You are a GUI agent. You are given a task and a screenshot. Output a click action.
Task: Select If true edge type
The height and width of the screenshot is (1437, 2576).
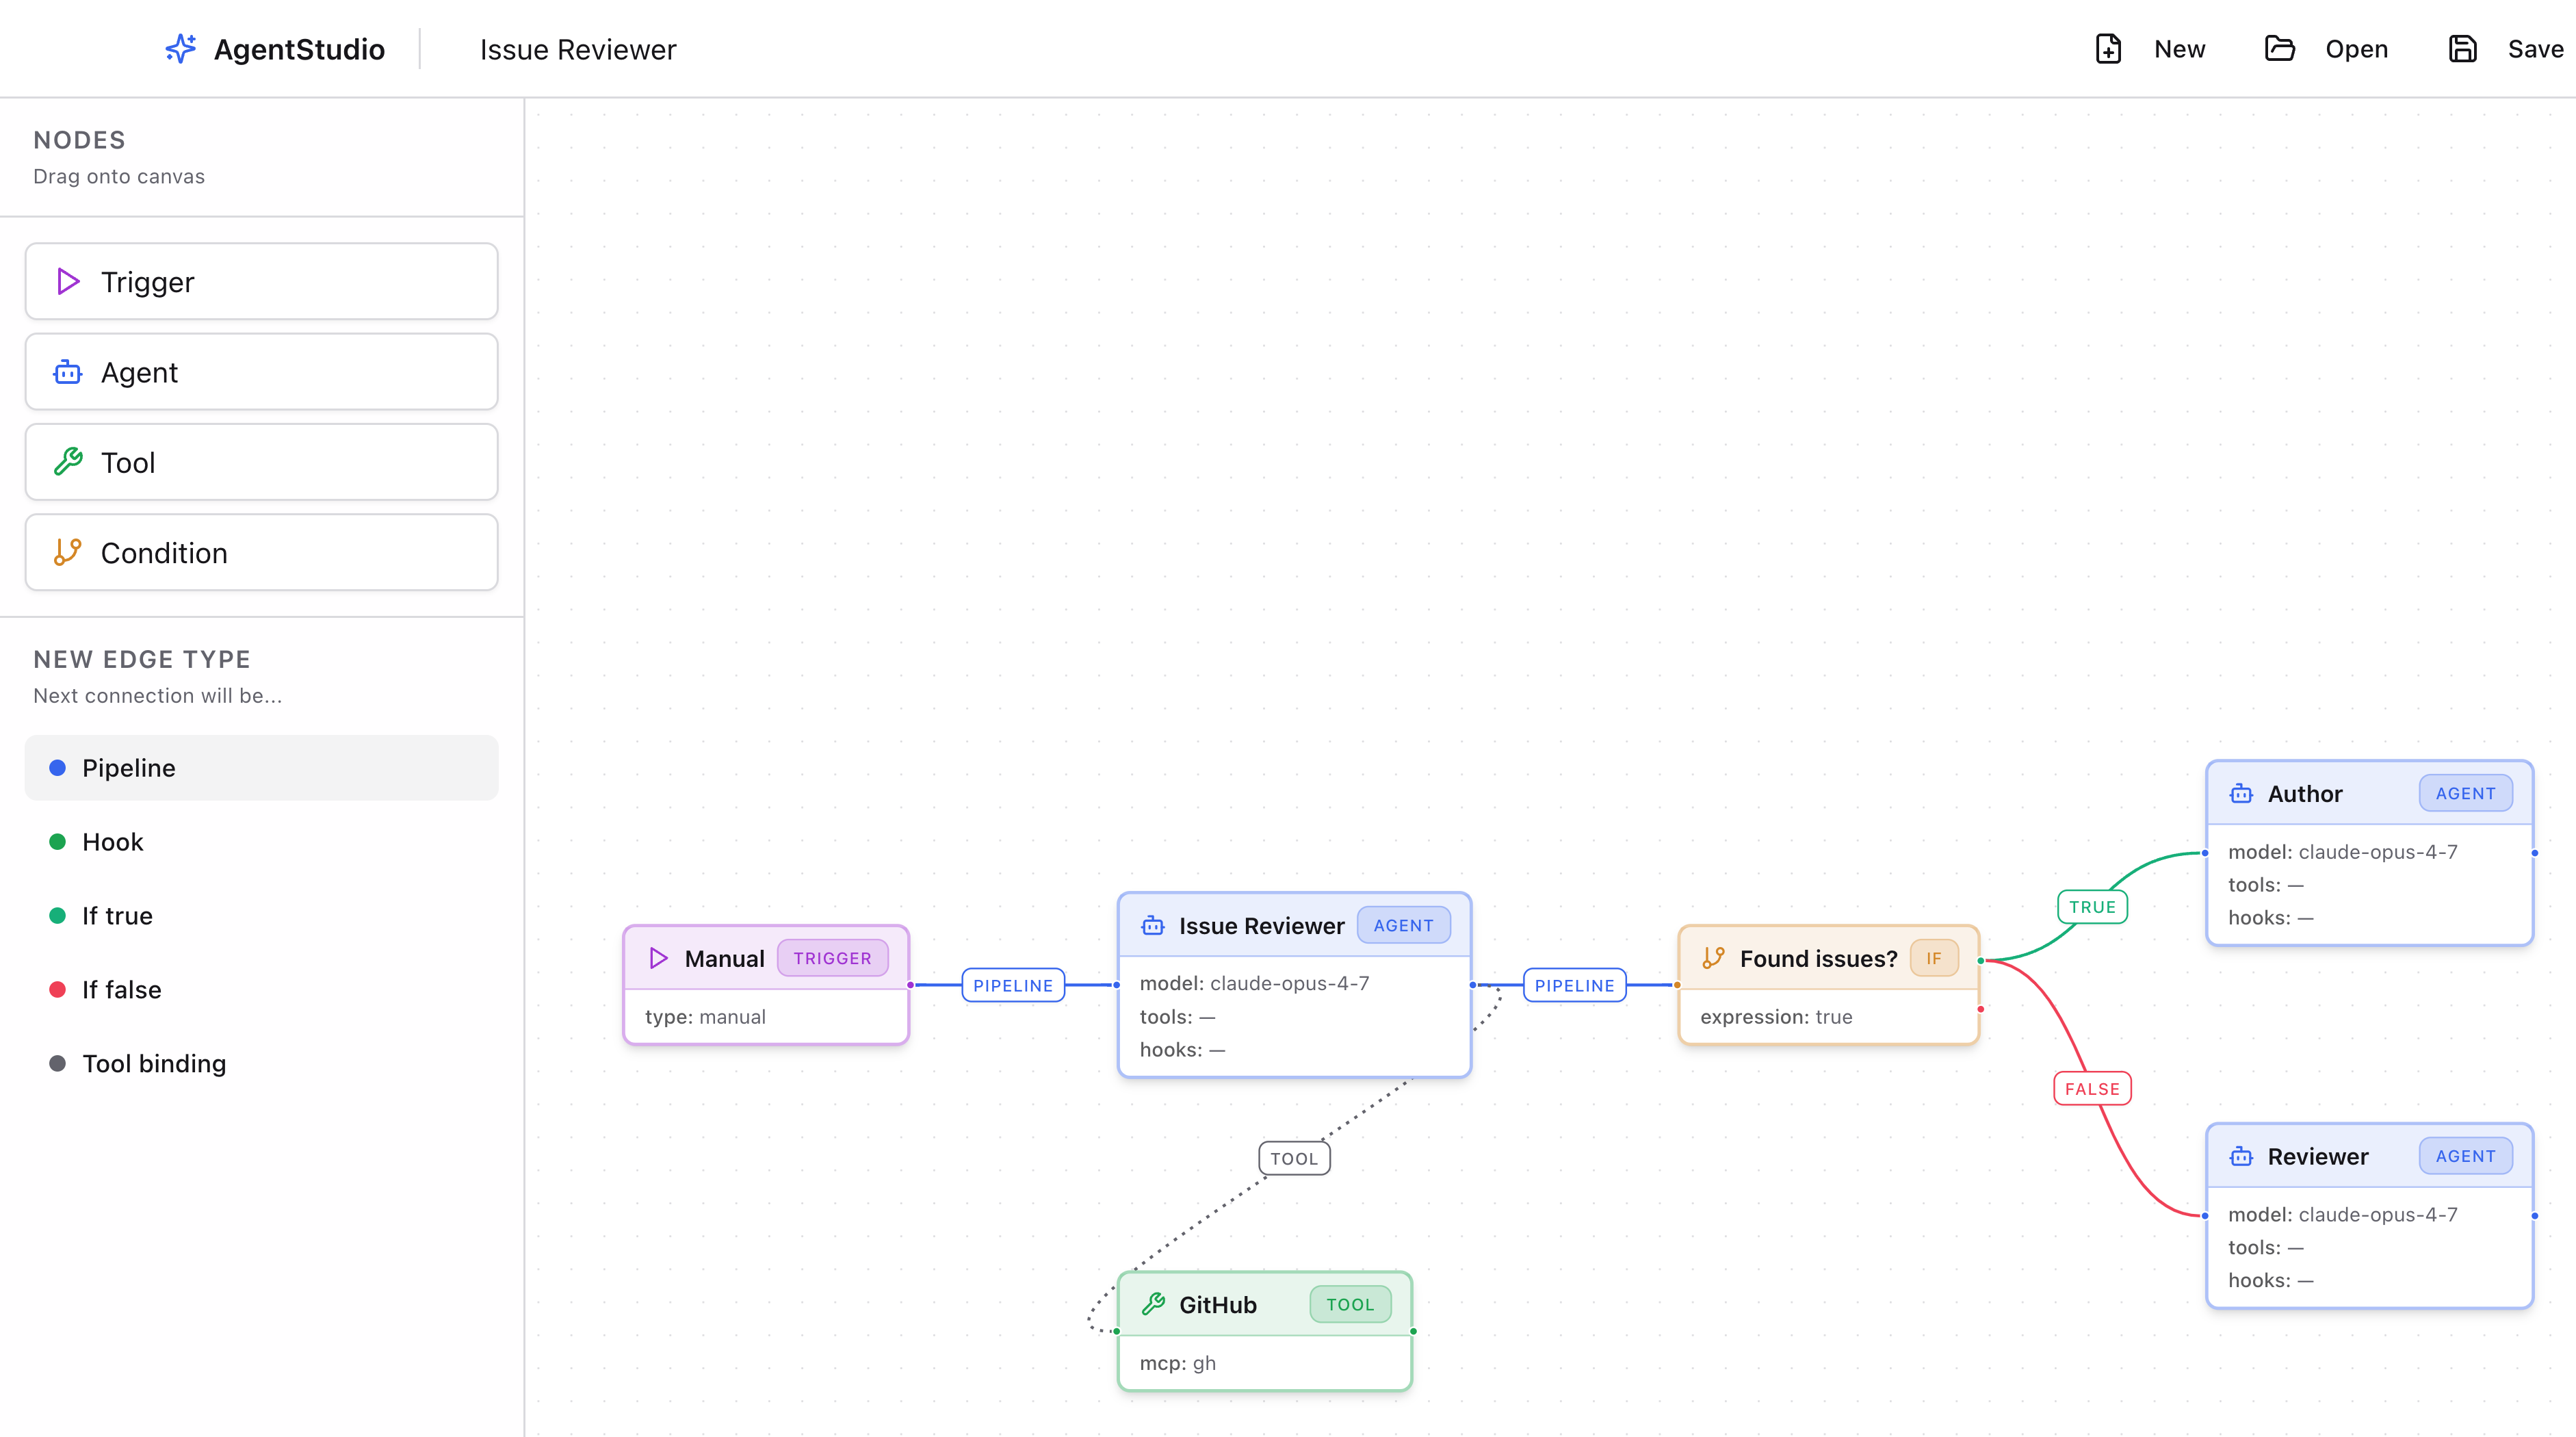pyautogui.click(x=262, y=916)
